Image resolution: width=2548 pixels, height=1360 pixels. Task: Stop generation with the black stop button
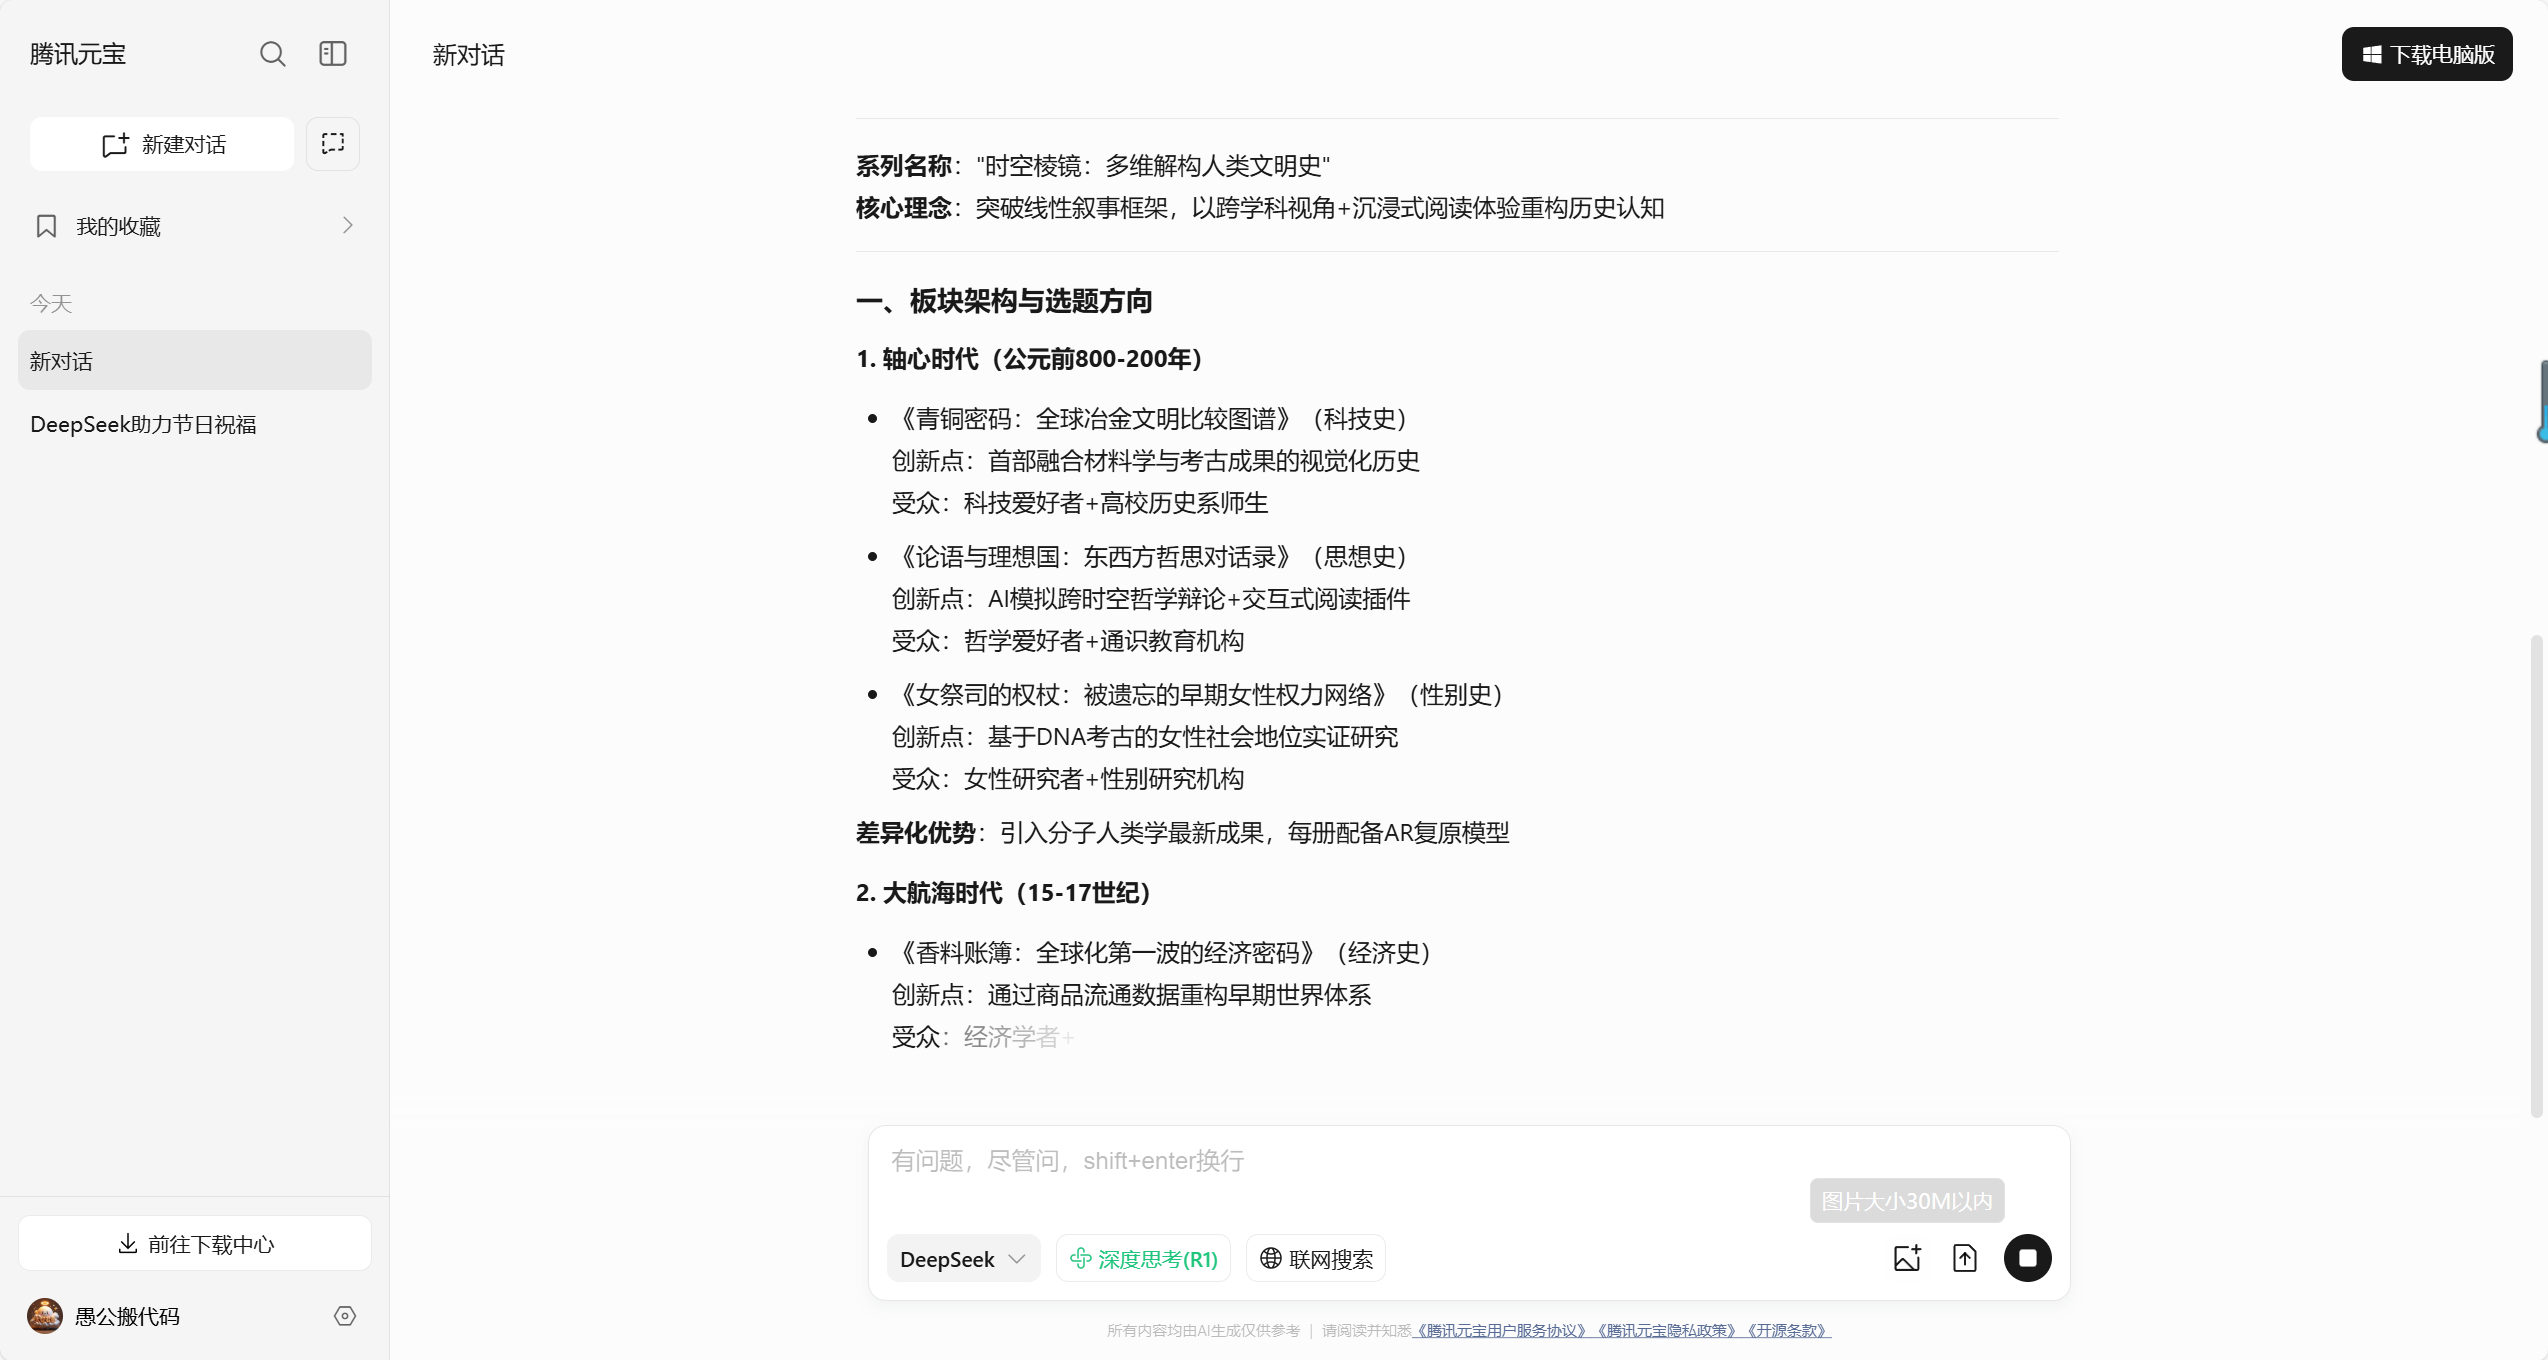pos(2027,1258)
